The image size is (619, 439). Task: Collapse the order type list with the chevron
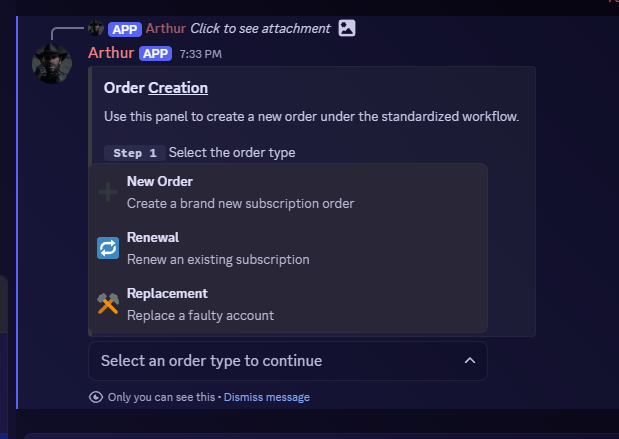pos(469,361)
